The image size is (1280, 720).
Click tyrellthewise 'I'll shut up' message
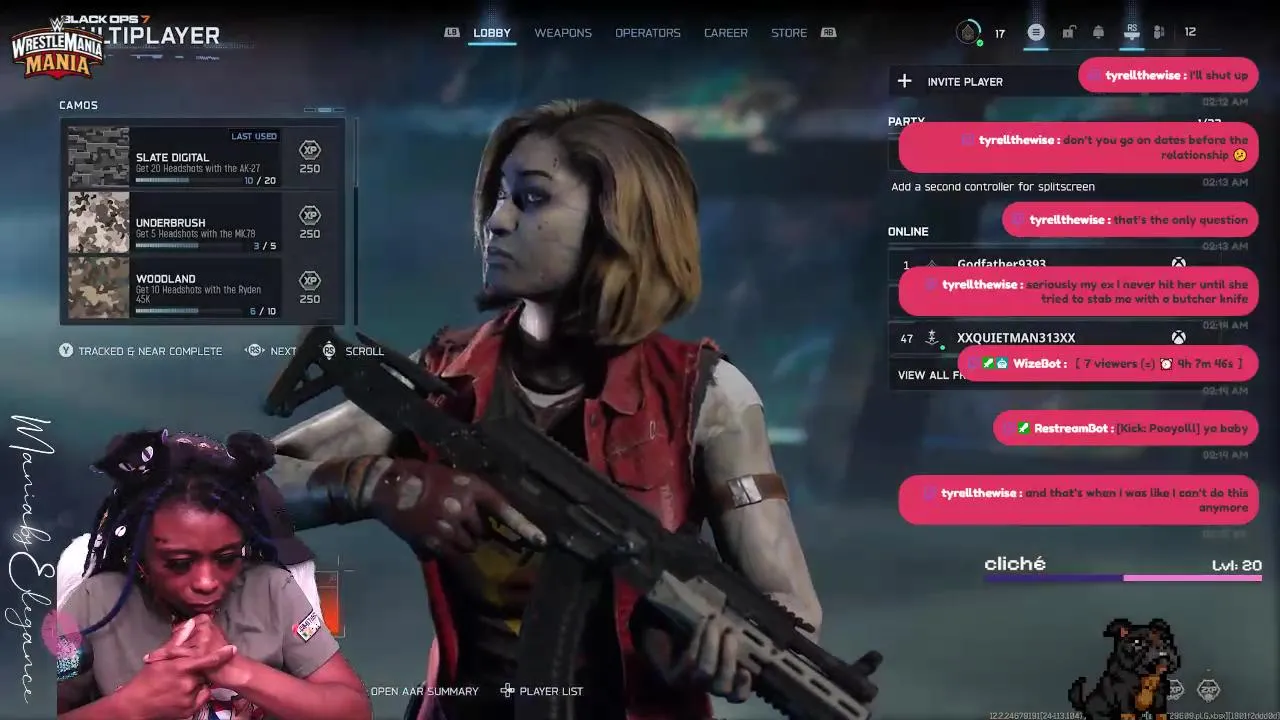click(1168, 75)
